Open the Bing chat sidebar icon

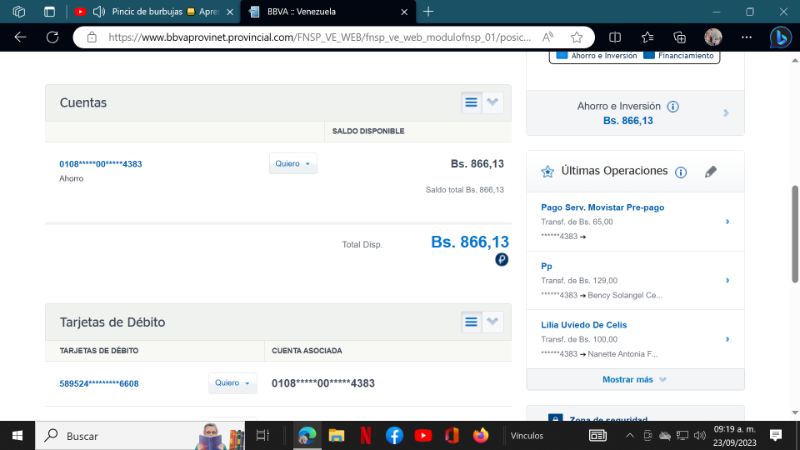coord(781,37)
